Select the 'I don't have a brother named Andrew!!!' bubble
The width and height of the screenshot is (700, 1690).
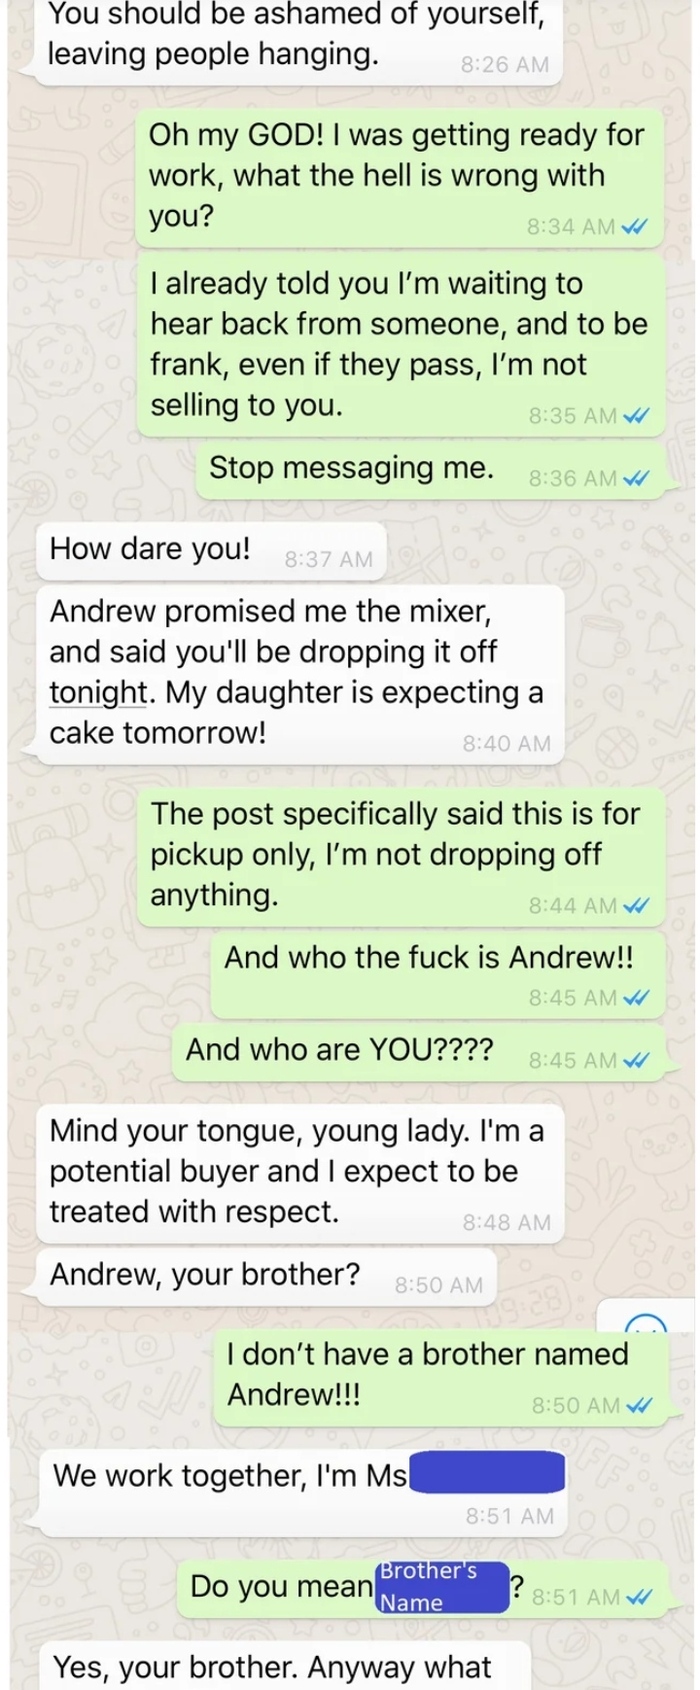point(441,1377)
